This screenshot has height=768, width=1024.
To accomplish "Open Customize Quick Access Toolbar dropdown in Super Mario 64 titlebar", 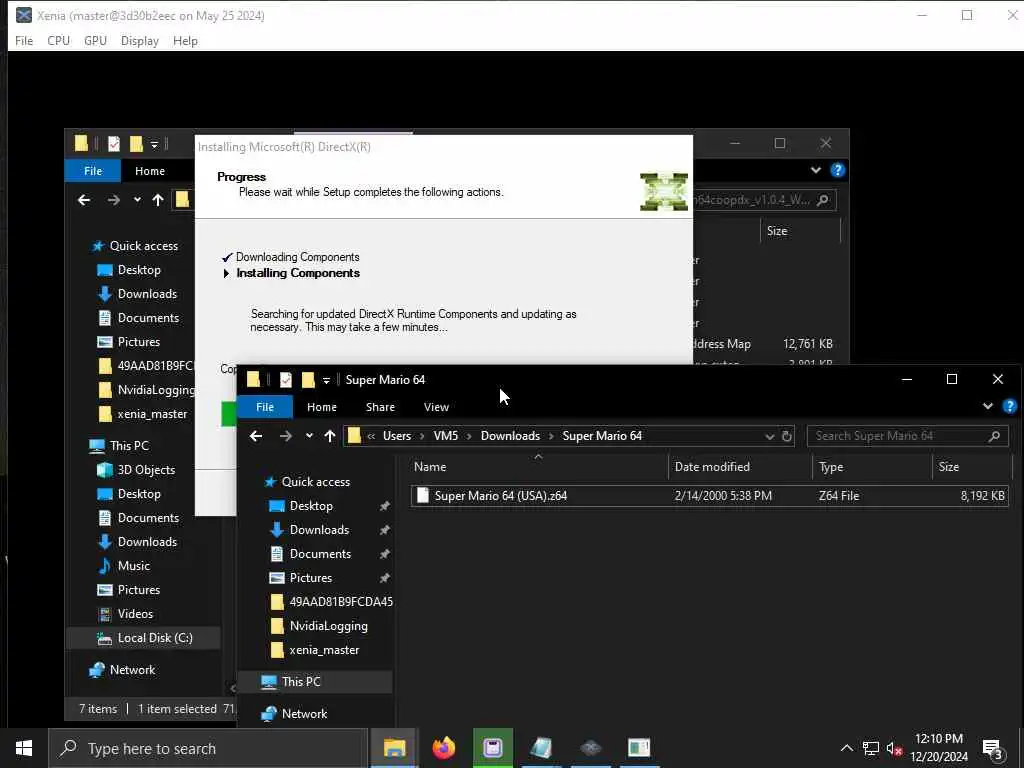I will click(326, 380).
